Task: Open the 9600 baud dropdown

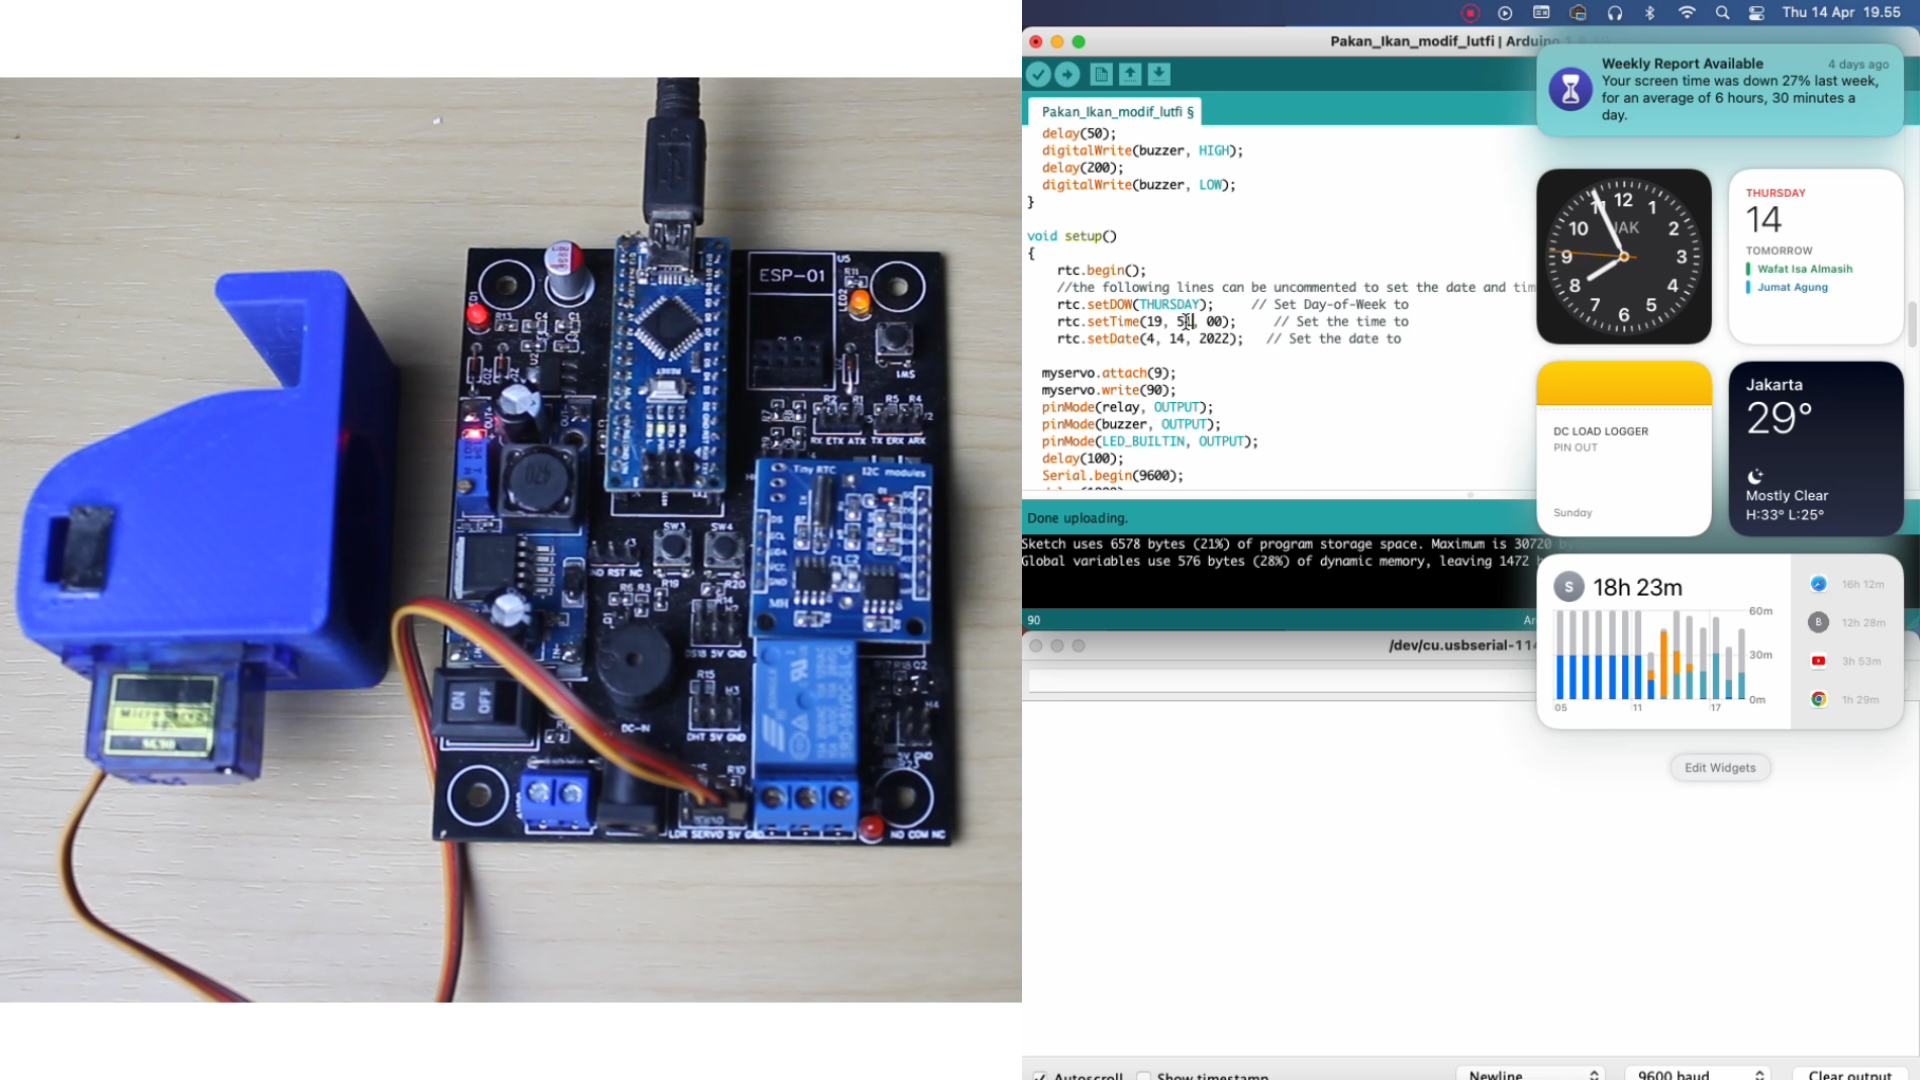Action: [1699, 1075]
